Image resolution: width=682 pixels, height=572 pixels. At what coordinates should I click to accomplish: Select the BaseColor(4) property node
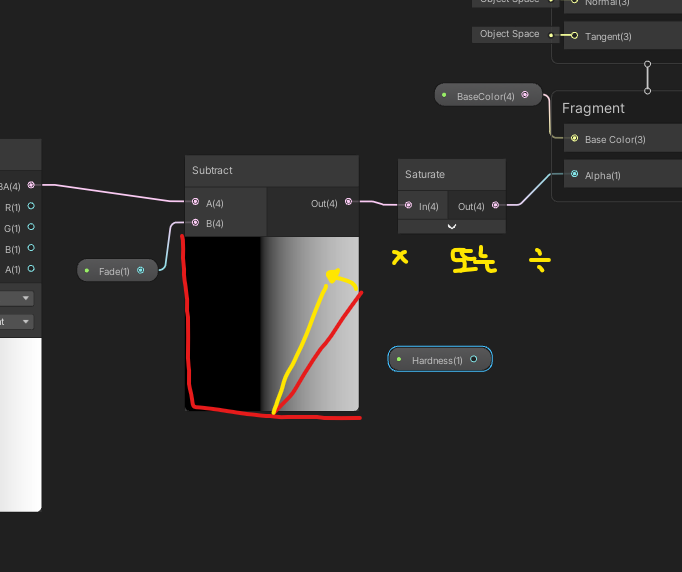(488, 95)
